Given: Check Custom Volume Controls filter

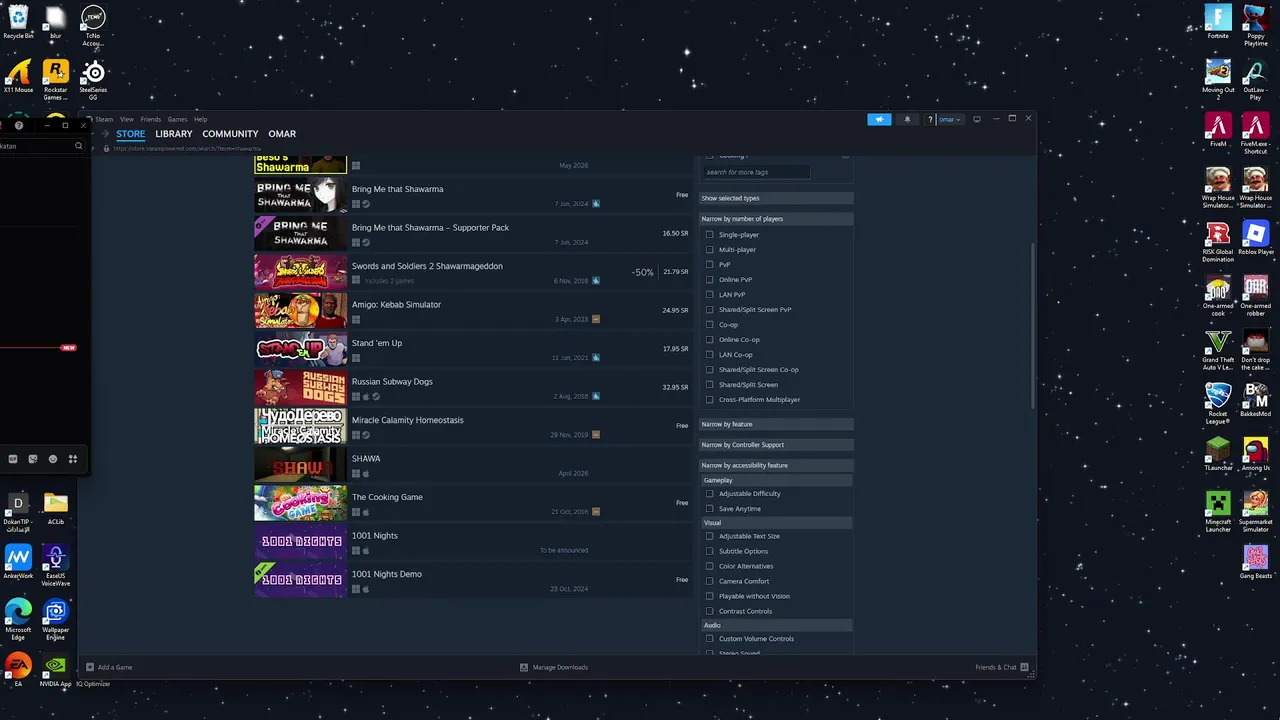Looking at the screenshot, I should [x=710, y=639].
